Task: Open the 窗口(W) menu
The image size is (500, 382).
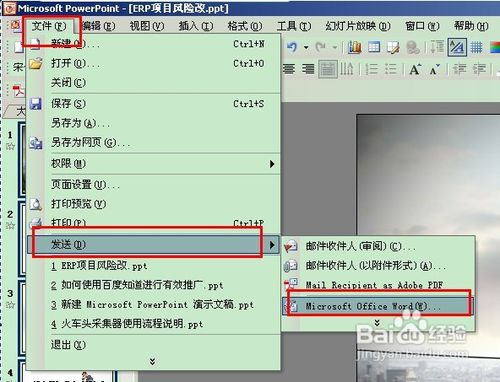Action: click(x=422, y=26)
